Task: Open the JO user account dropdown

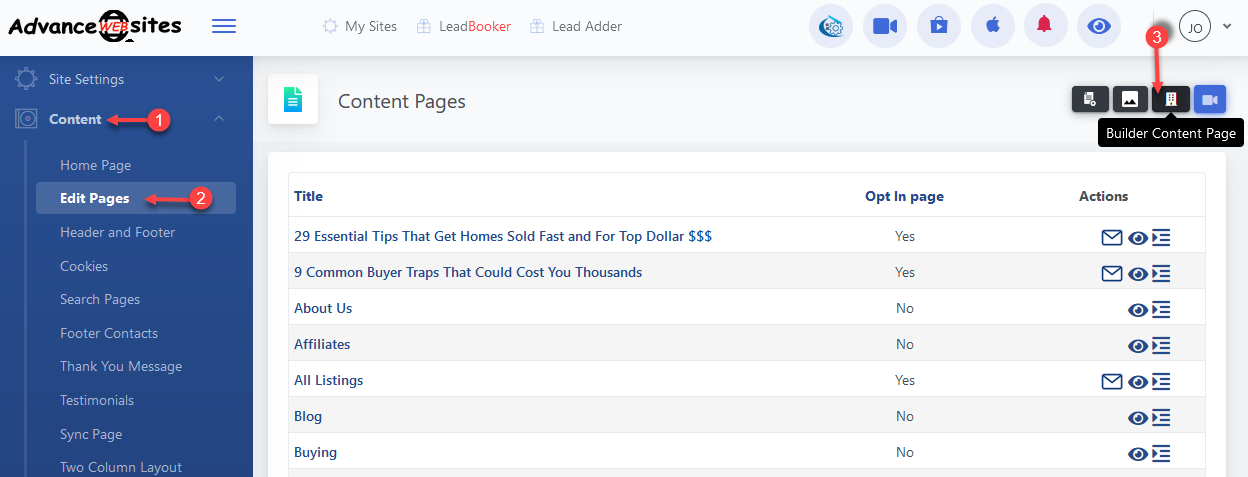Action: point(1205,27)
